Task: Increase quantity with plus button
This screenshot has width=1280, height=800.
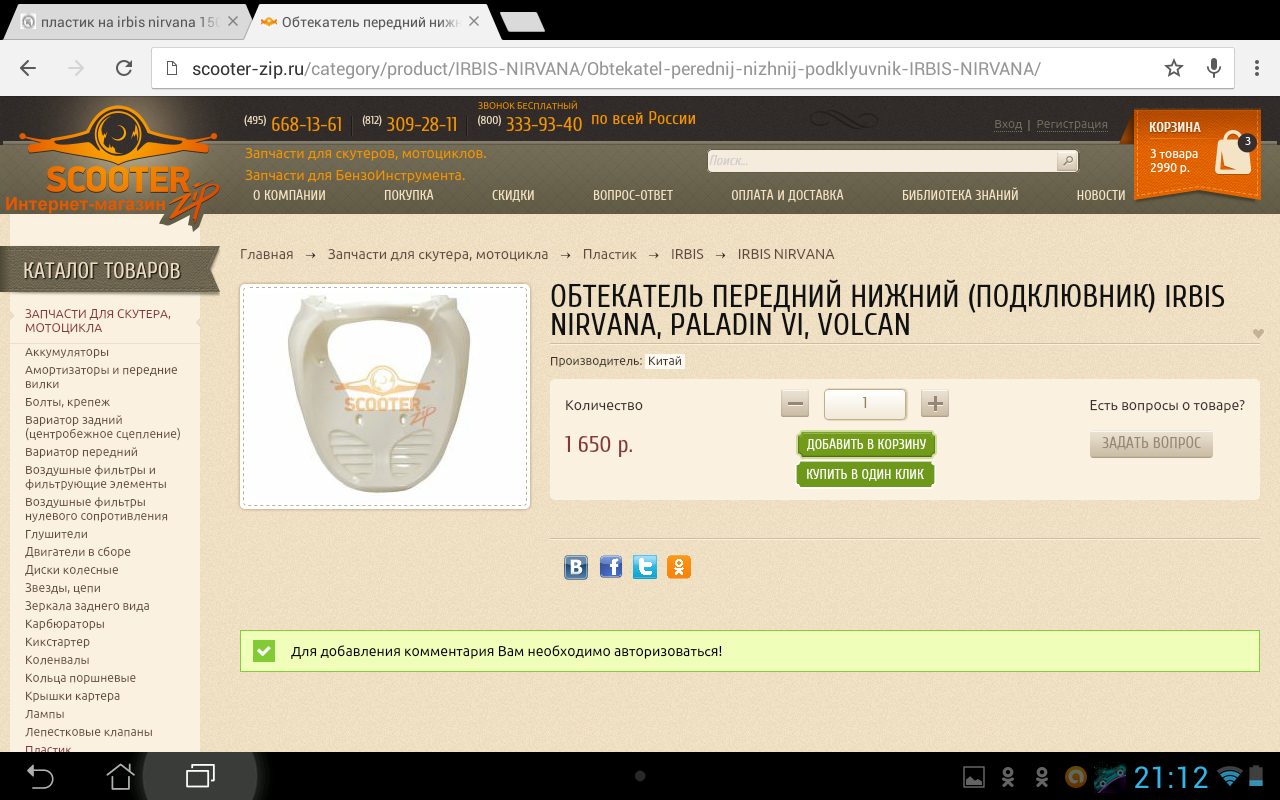Action: (935, 404)
